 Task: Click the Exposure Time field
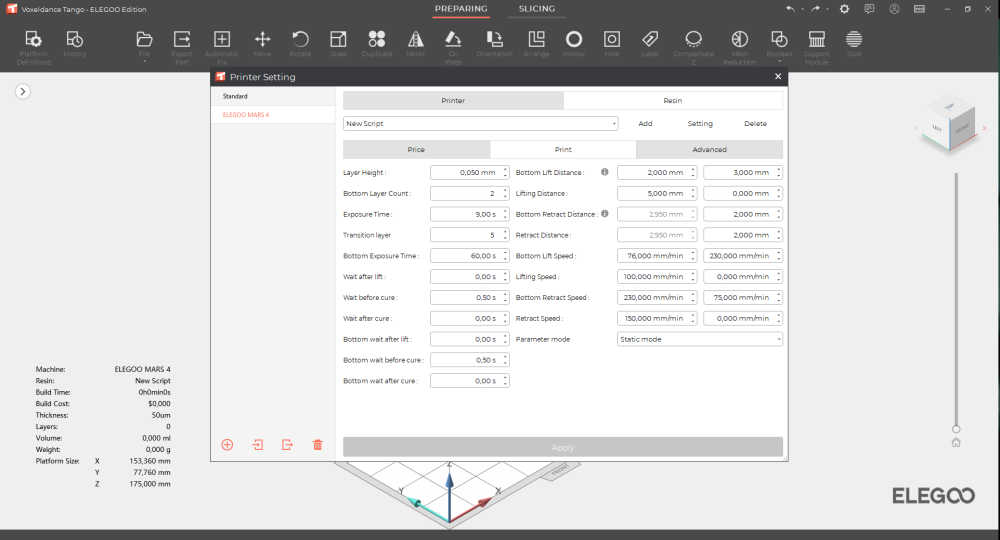469,214
